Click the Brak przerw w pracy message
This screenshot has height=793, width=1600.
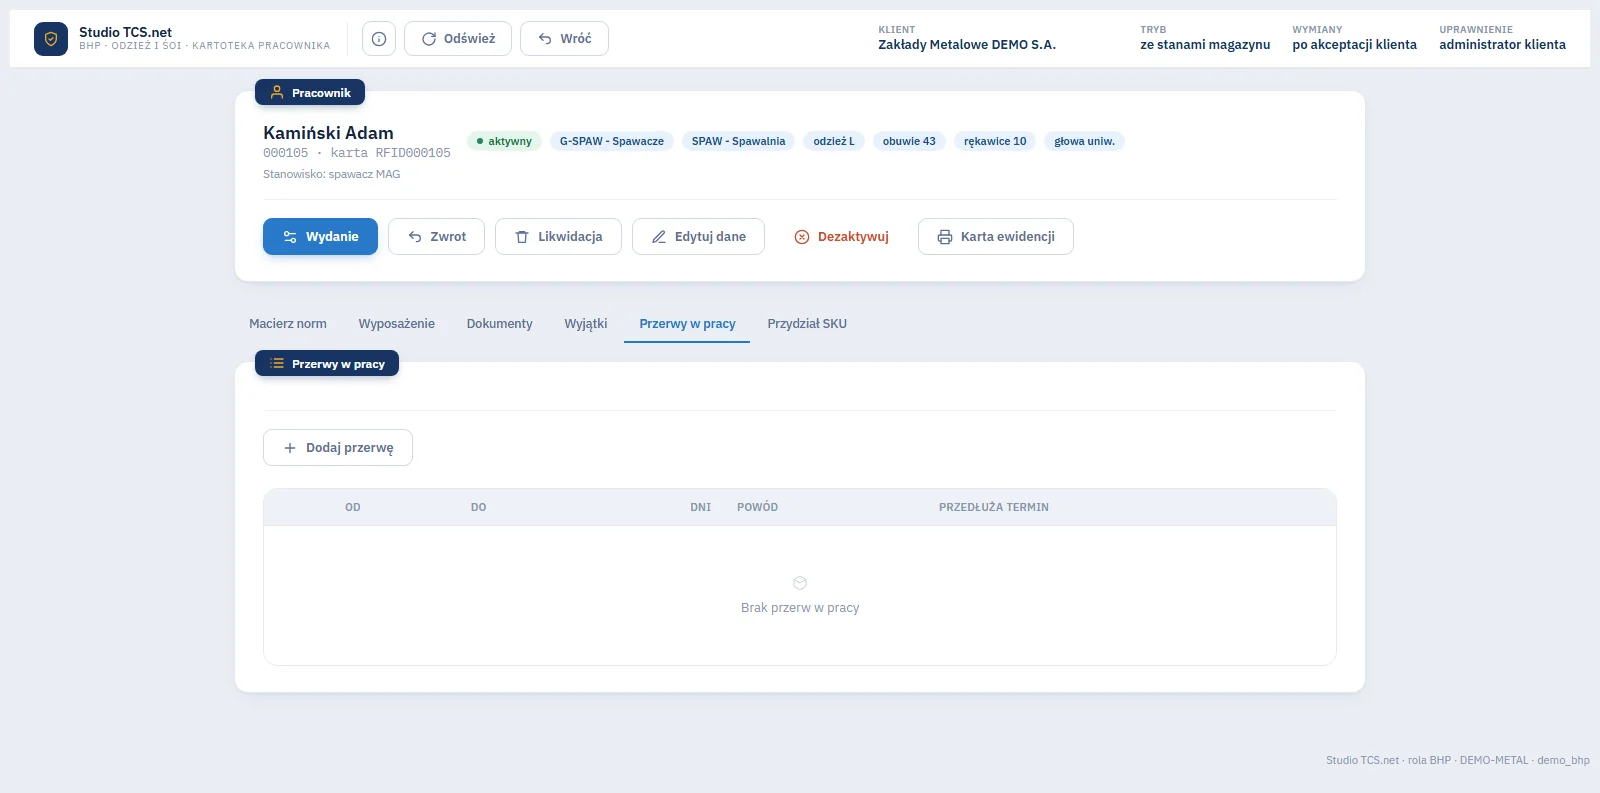[800, 608]
